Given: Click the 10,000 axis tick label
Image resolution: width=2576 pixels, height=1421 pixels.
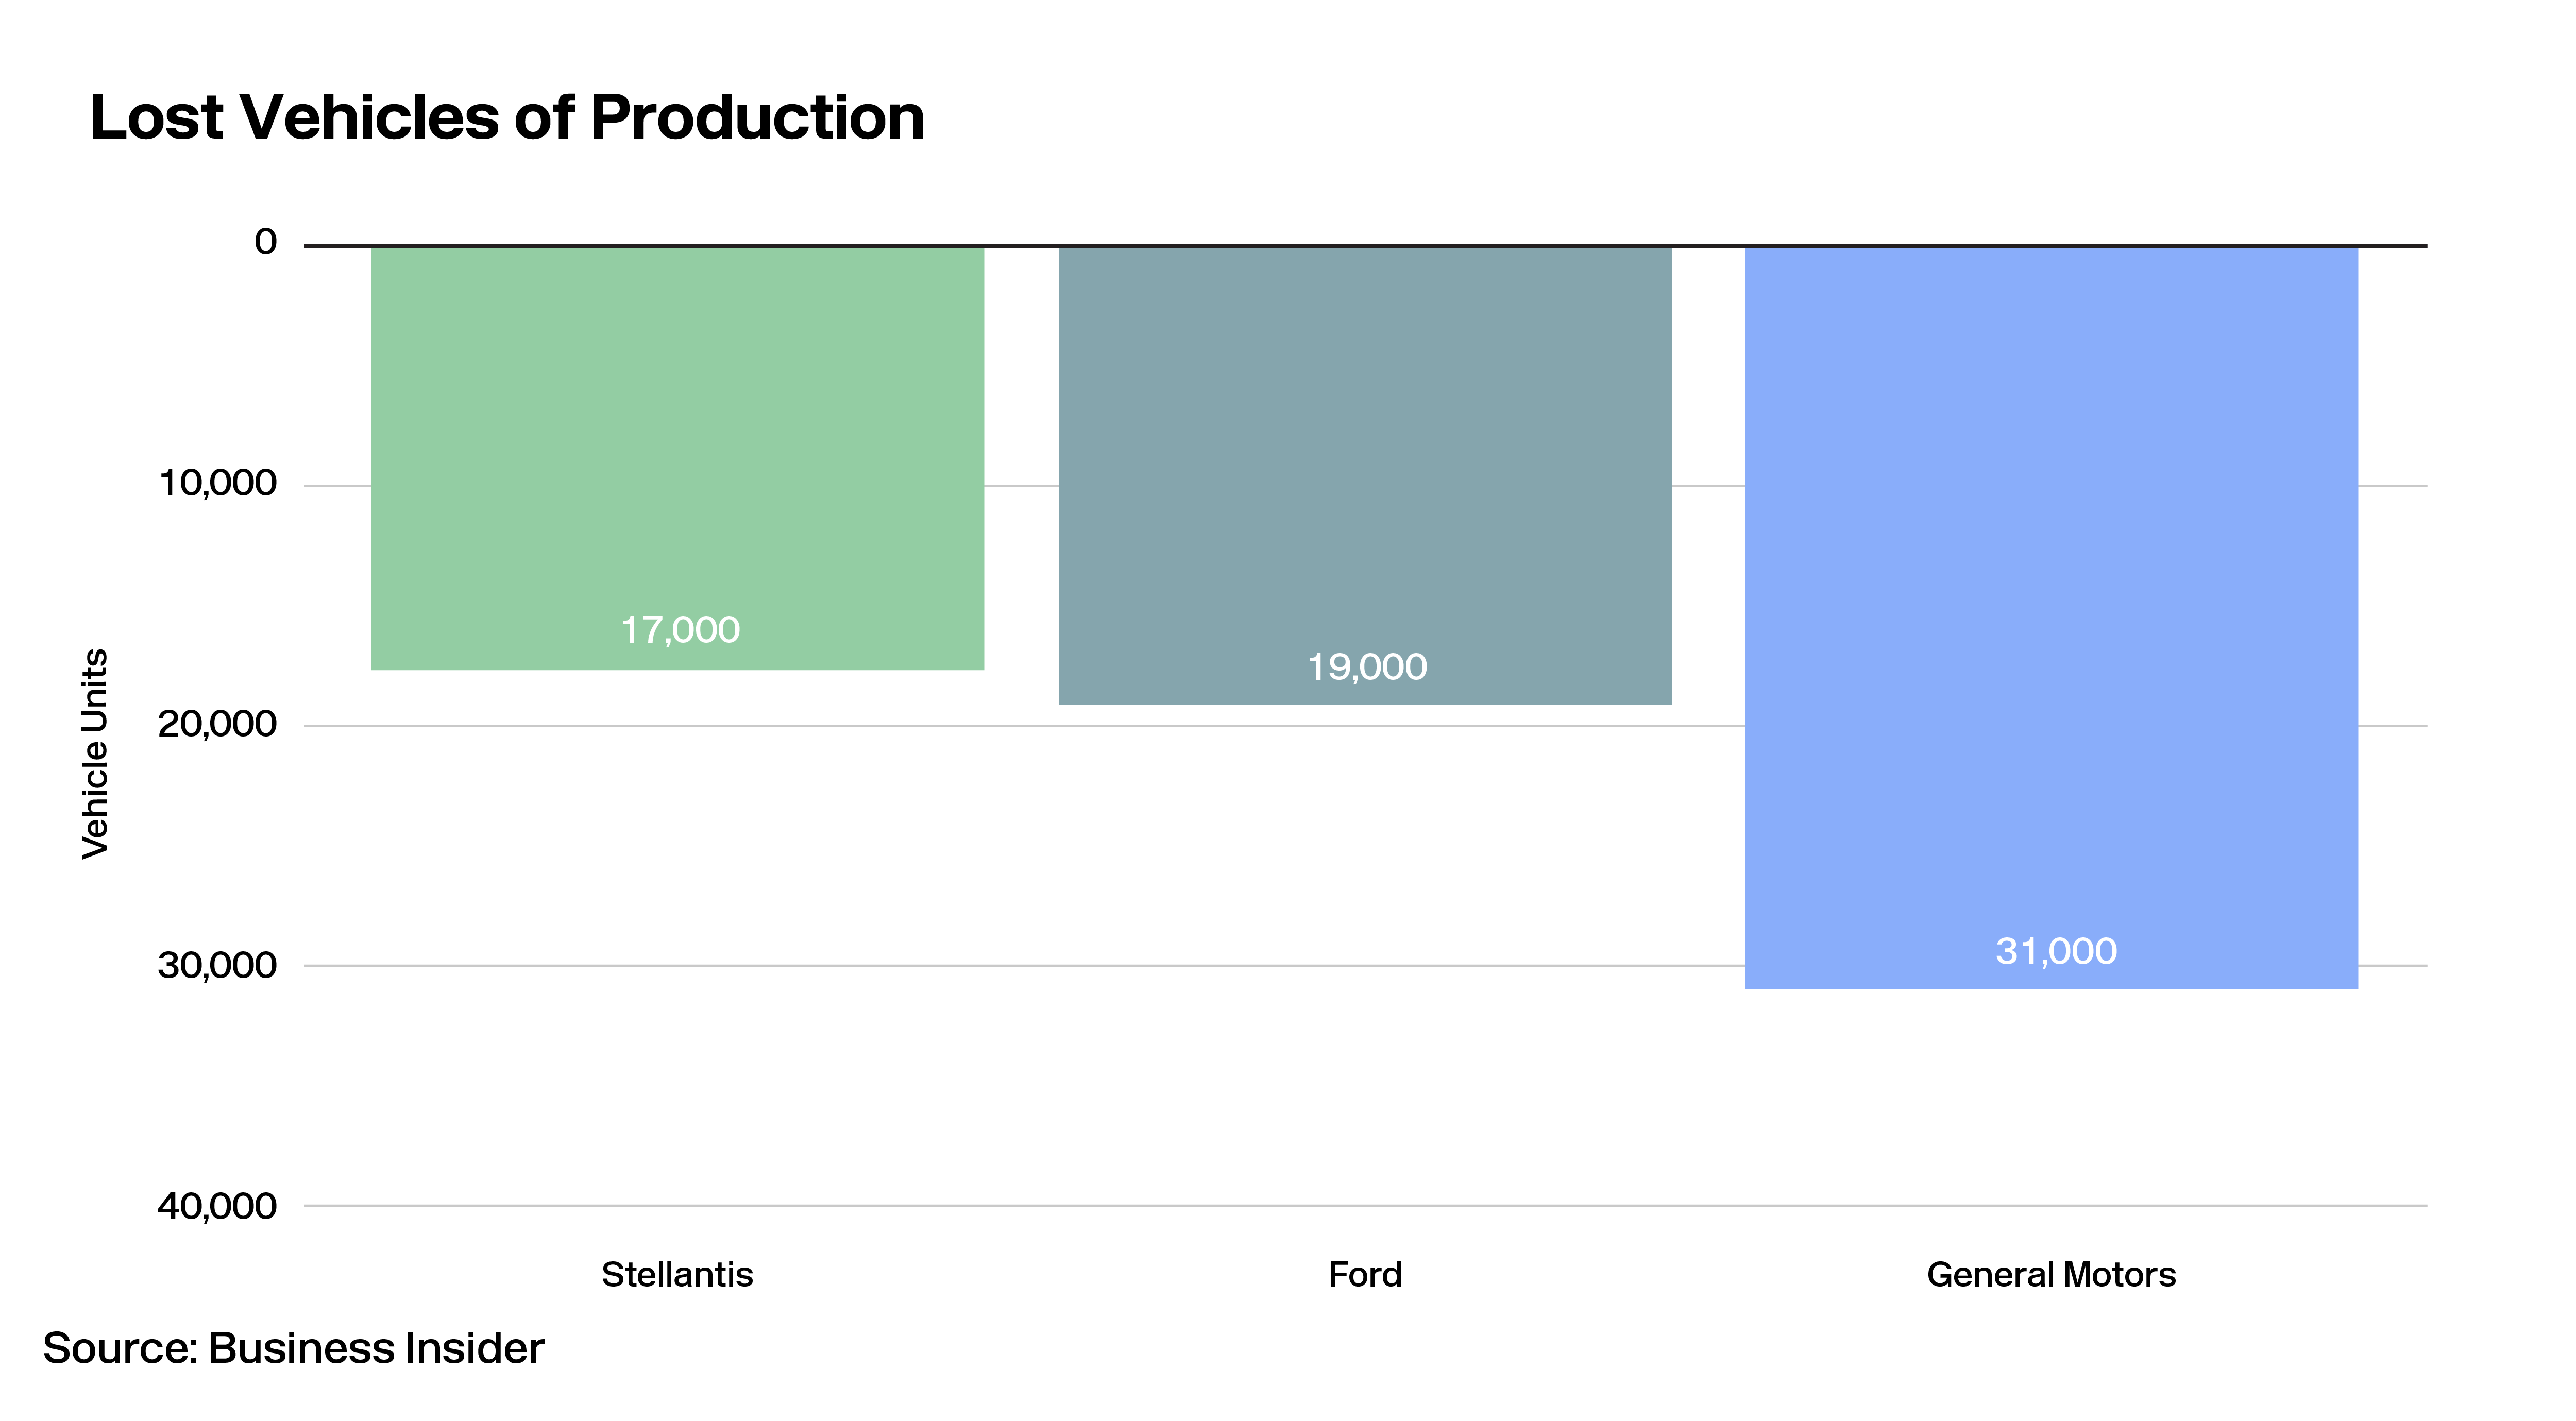Looking at the screenshot, I should point(218,484).
